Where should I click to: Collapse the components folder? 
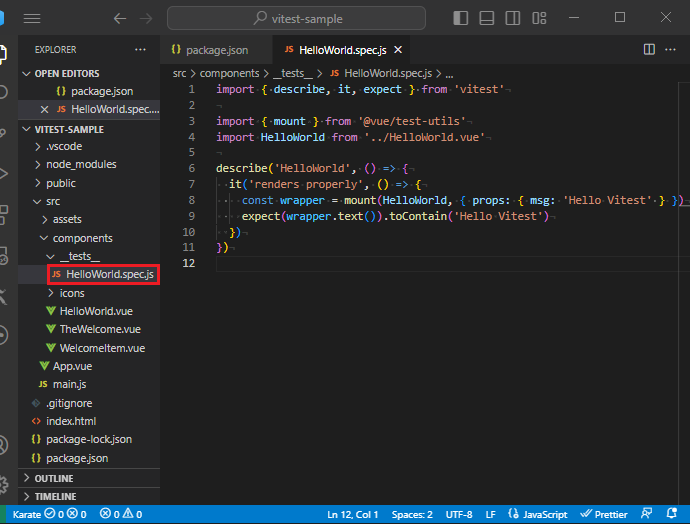(x=89, y=238)
